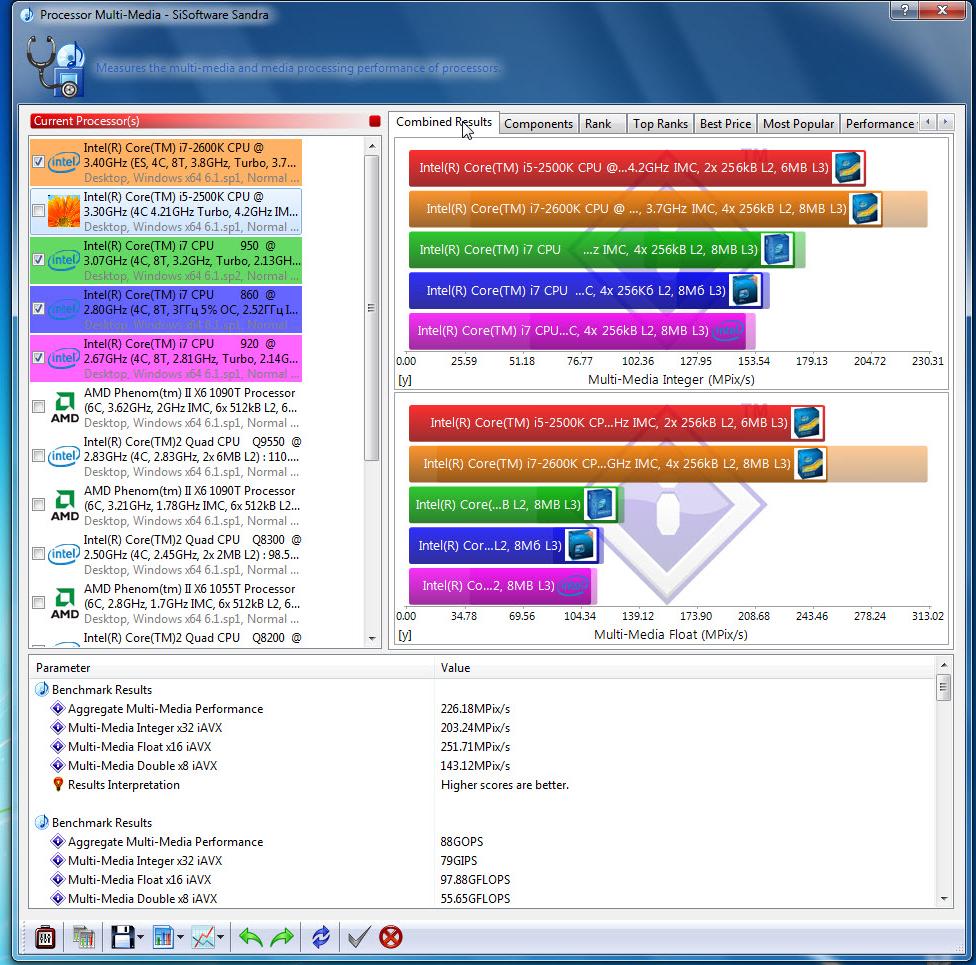Check the Core2 Quad Q9550 checkbox
976x965 pixels.
38,456
